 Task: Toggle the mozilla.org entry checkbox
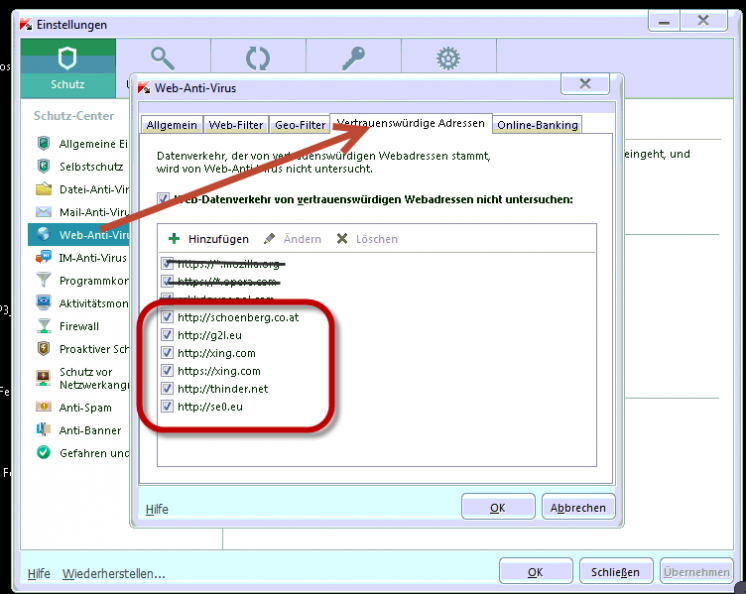coord(167,263)
